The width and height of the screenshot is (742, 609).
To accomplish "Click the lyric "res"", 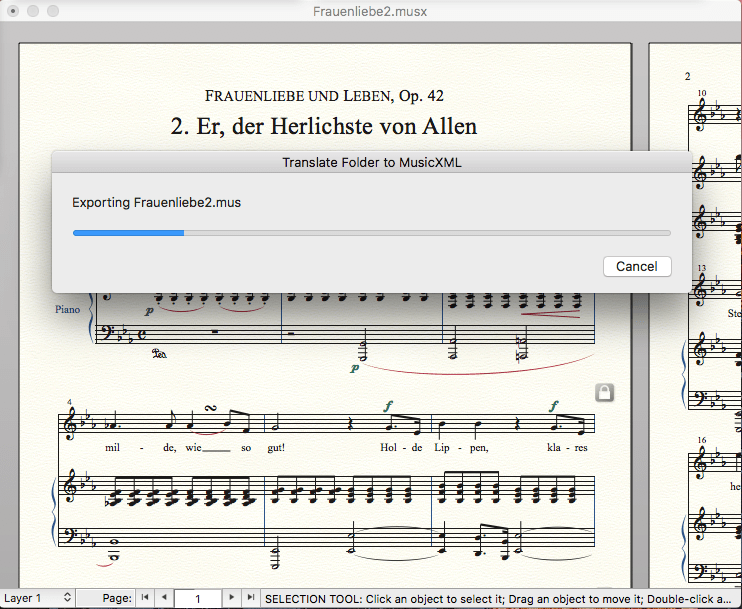I will (581, 448).
